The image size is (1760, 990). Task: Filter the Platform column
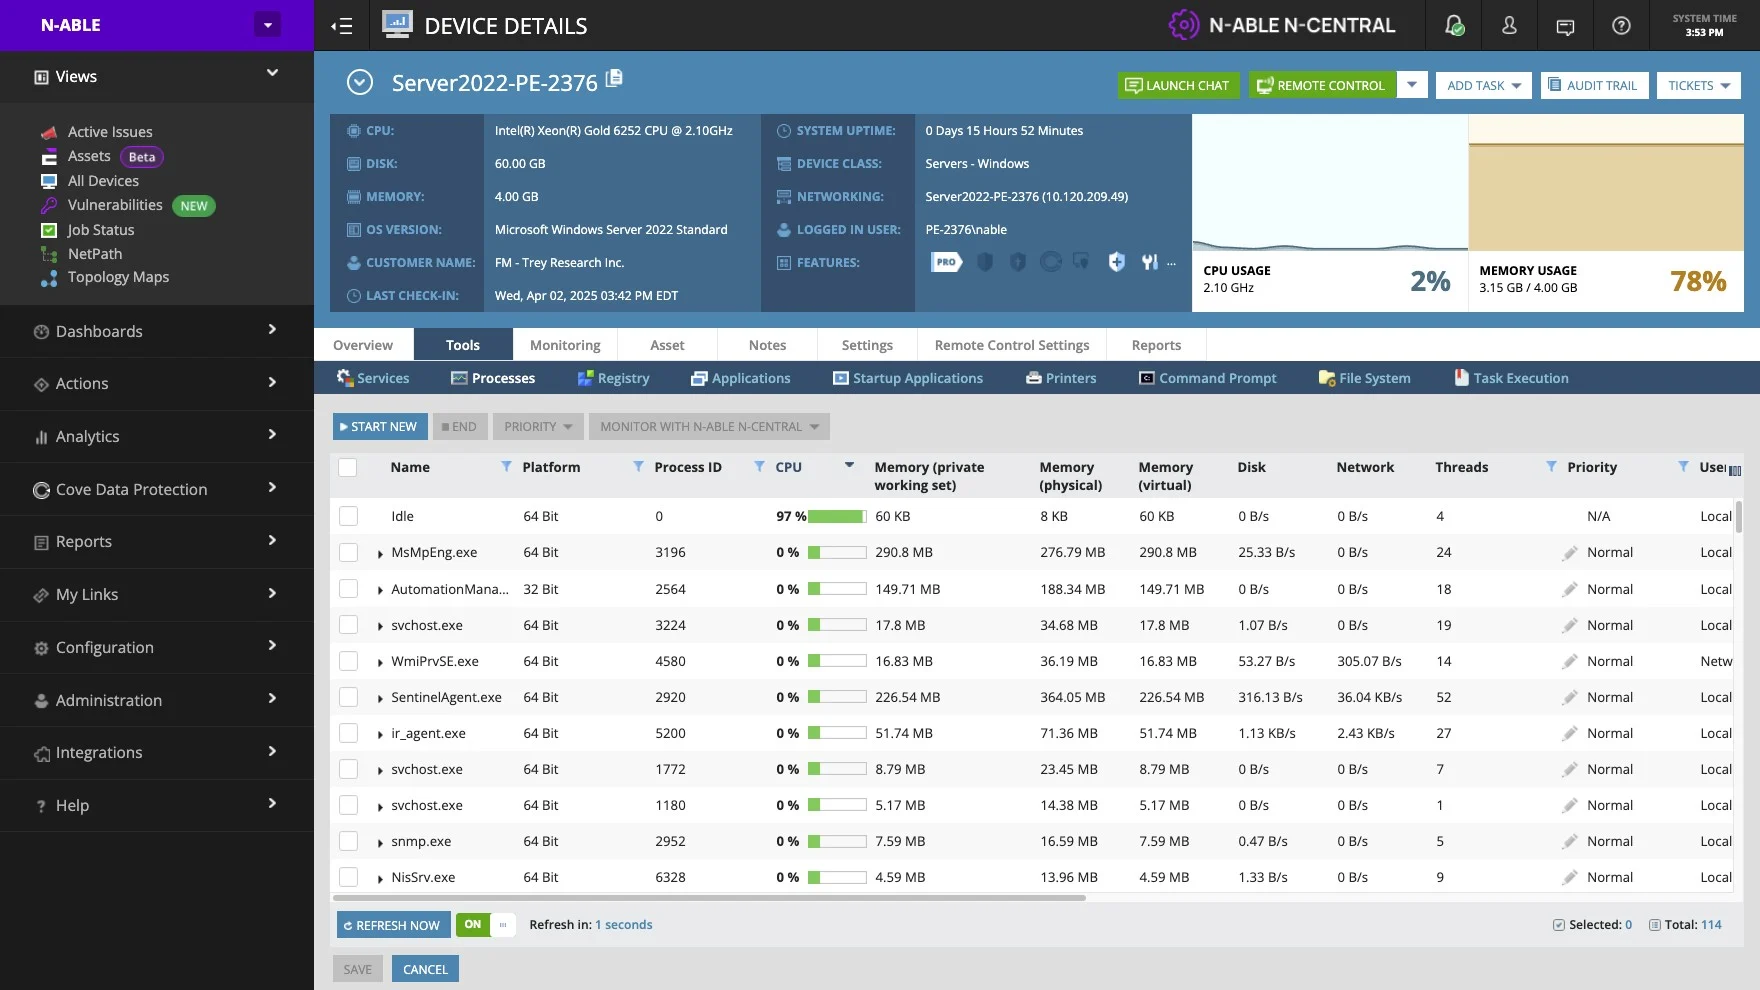[x=638, y=467]
